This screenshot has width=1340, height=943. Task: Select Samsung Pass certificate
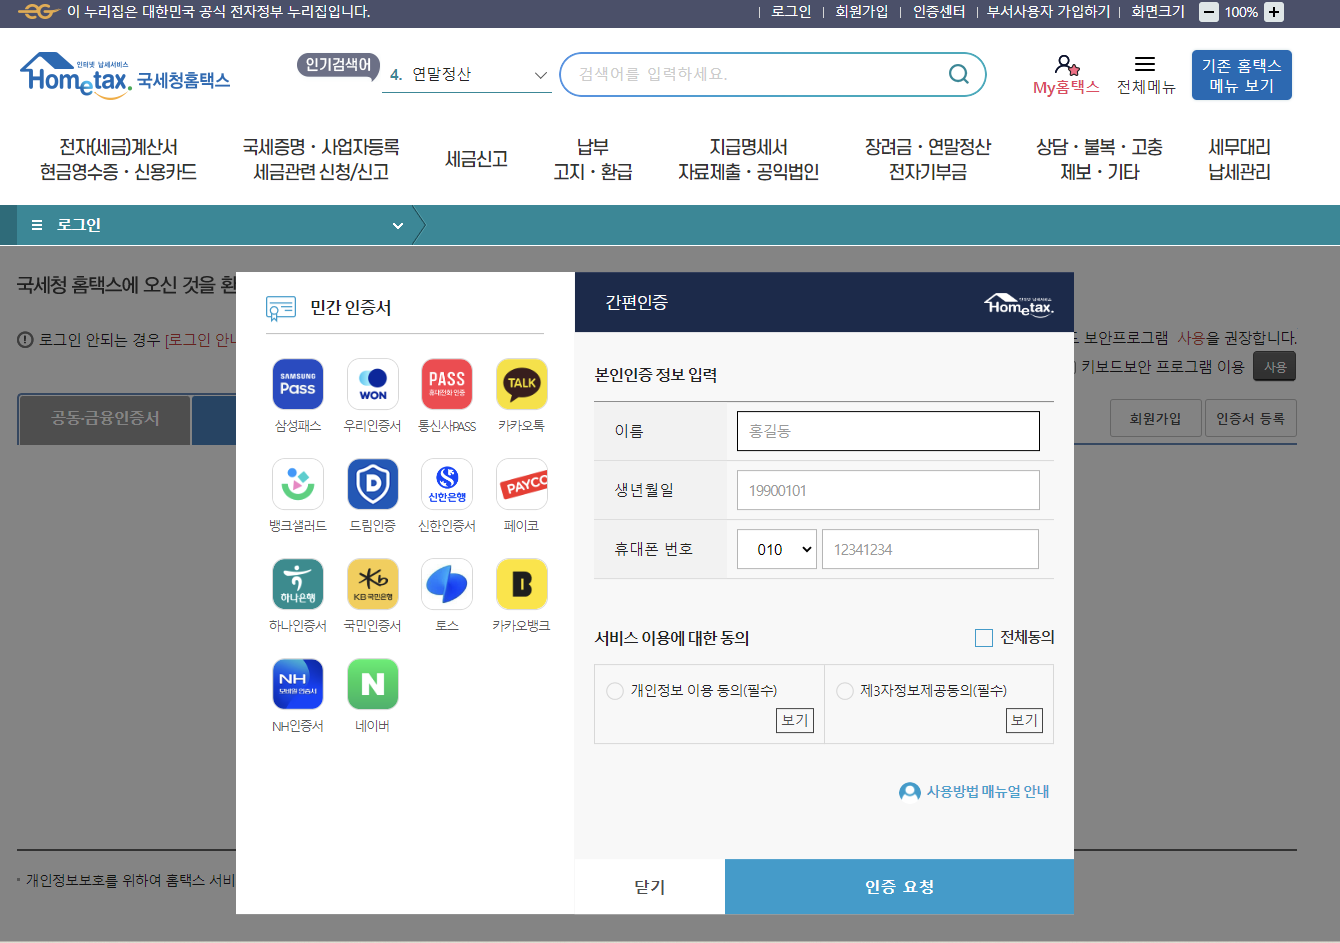(297, 383)
